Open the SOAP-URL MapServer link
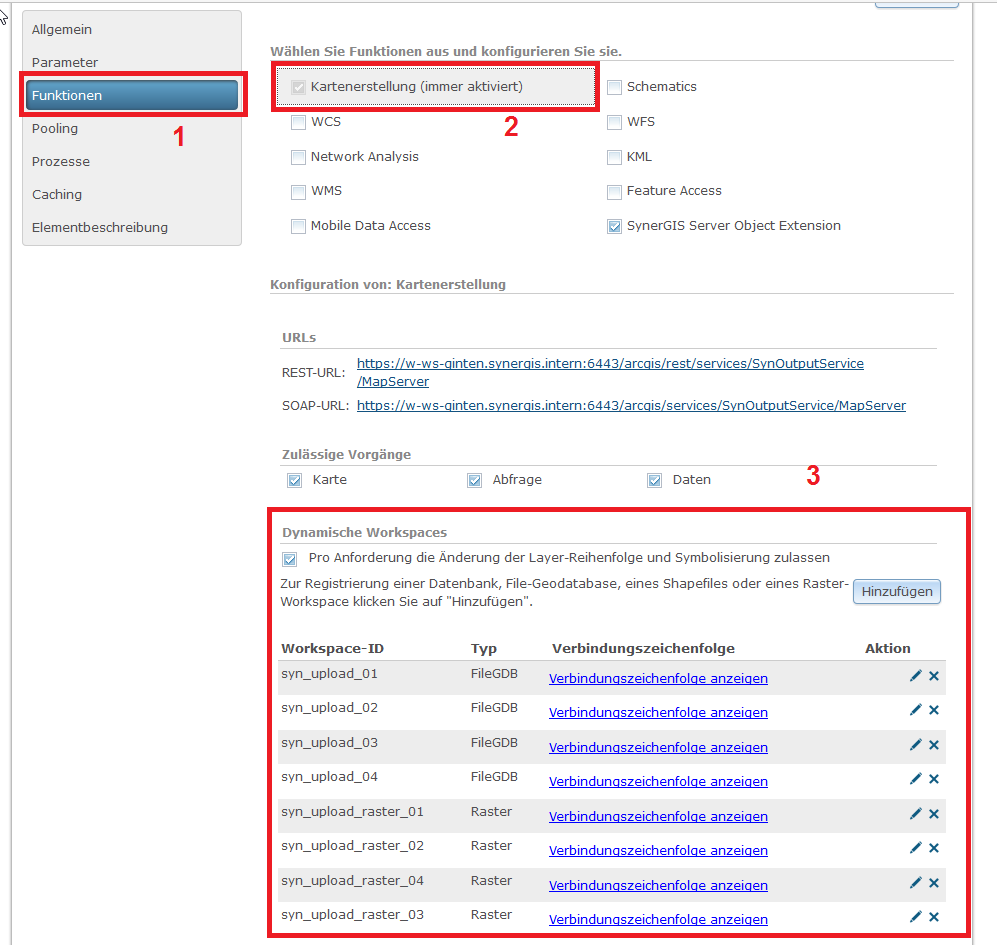Image resolution: width=997 pixels, height=945 pixels. [x=631, y=406]
